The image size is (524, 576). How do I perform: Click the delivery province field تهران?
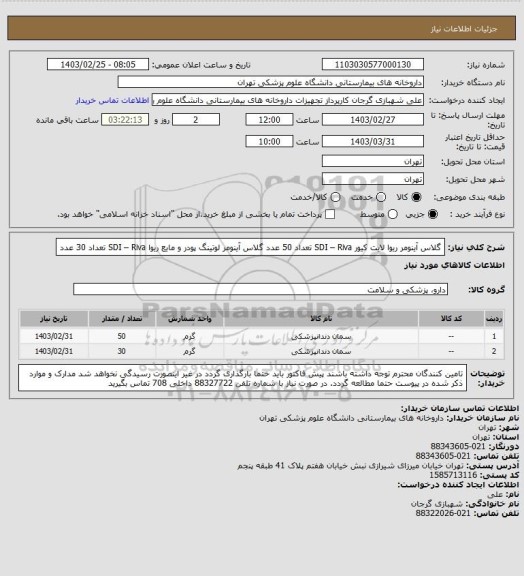[373, 161]
